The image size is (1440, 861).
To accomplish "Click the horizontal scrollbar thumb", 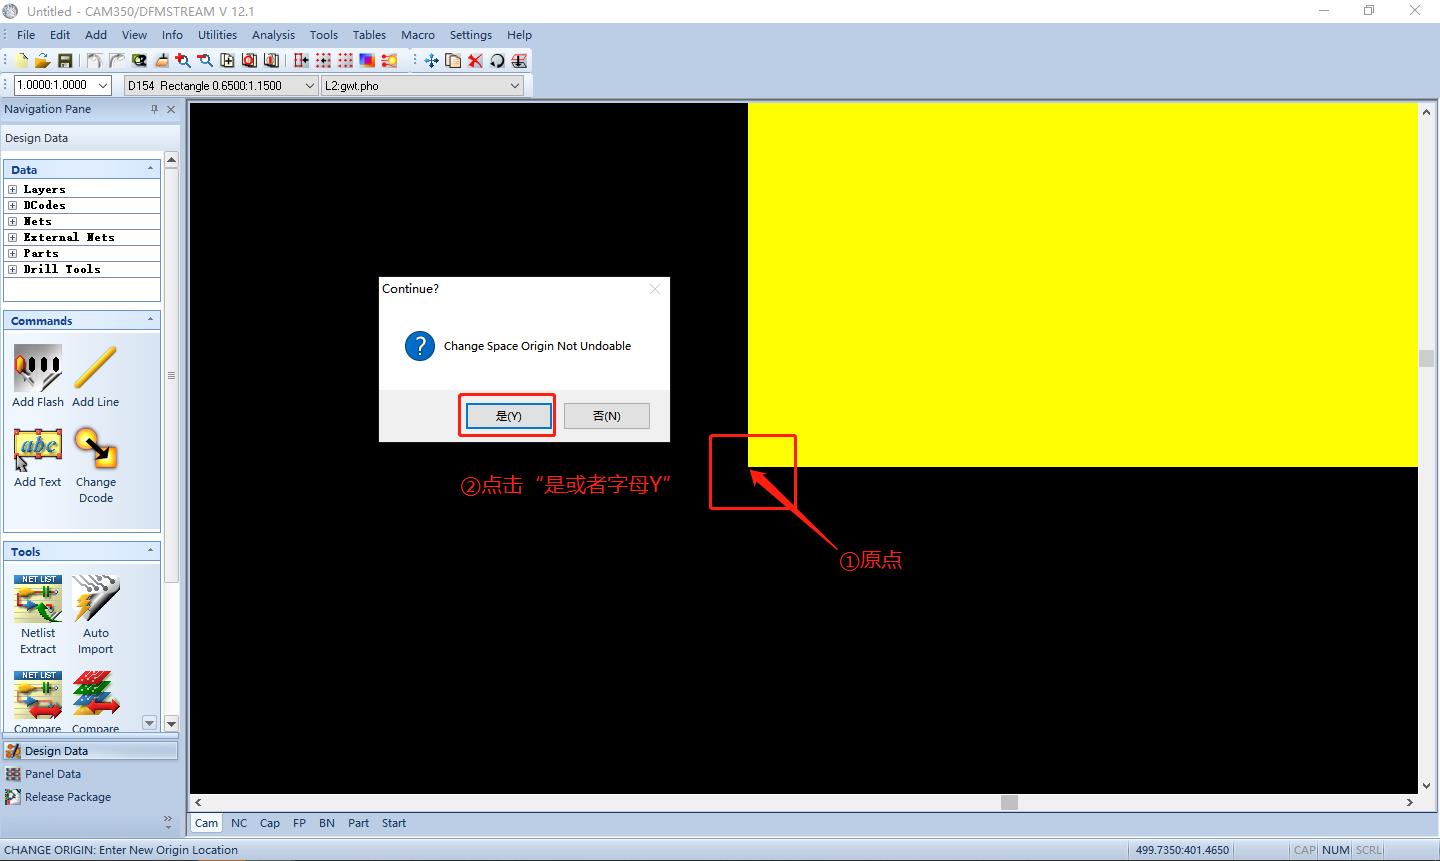I will [1009, 802].
